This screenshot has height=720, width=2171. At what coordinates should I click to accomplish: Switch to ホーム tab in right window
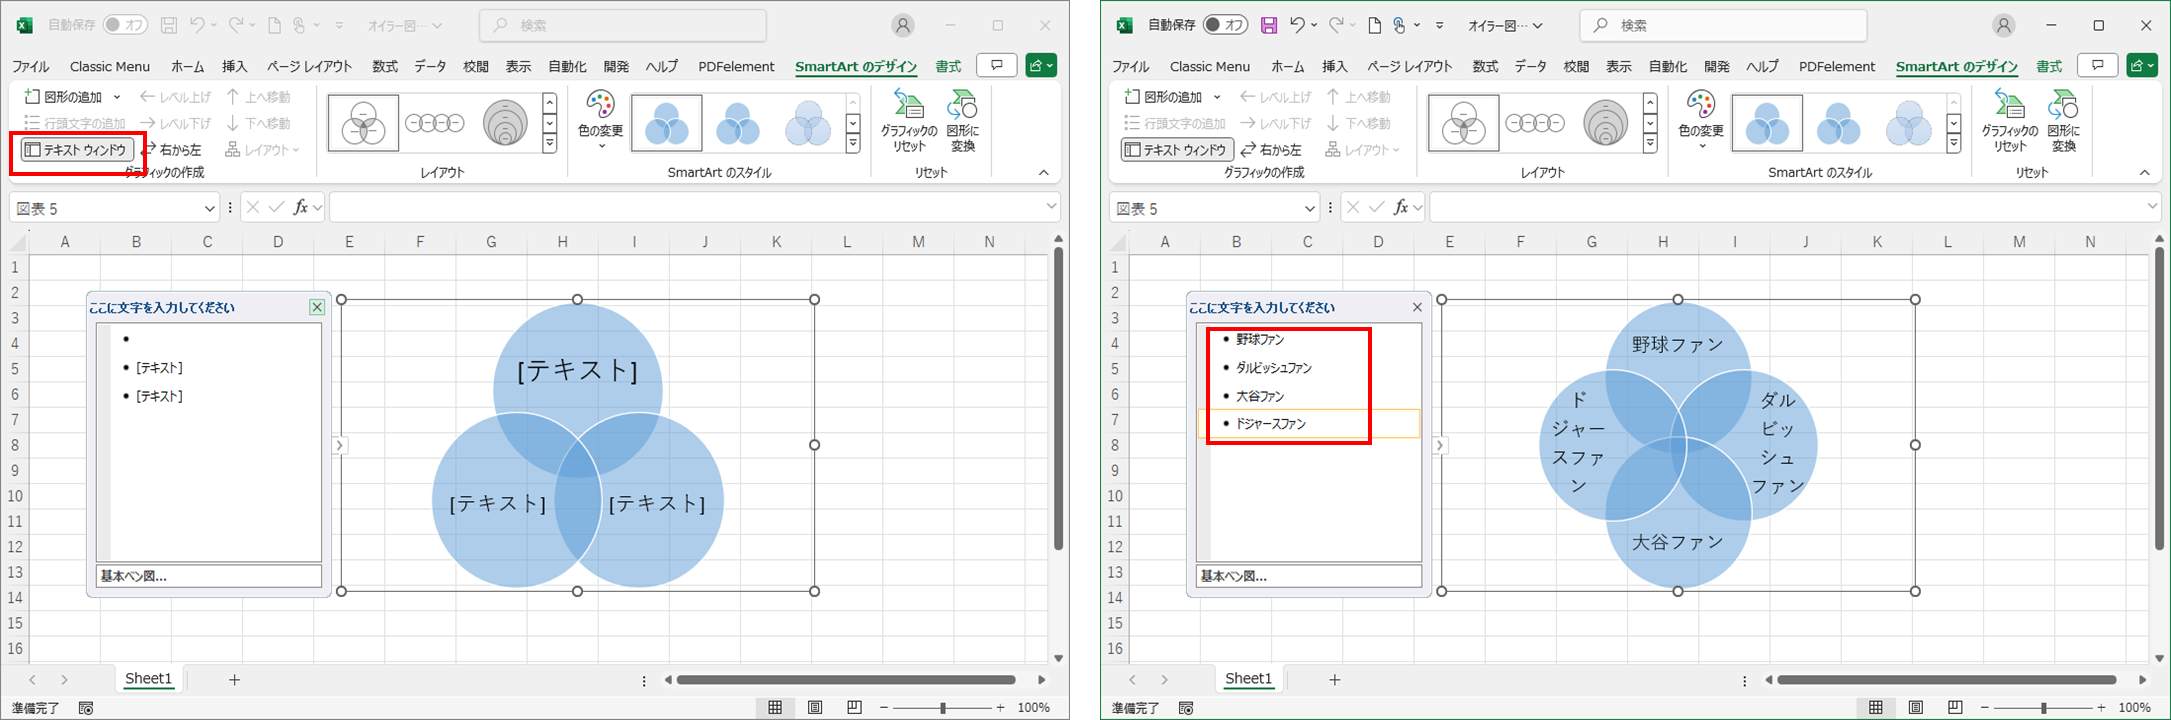pos(1287,66)
